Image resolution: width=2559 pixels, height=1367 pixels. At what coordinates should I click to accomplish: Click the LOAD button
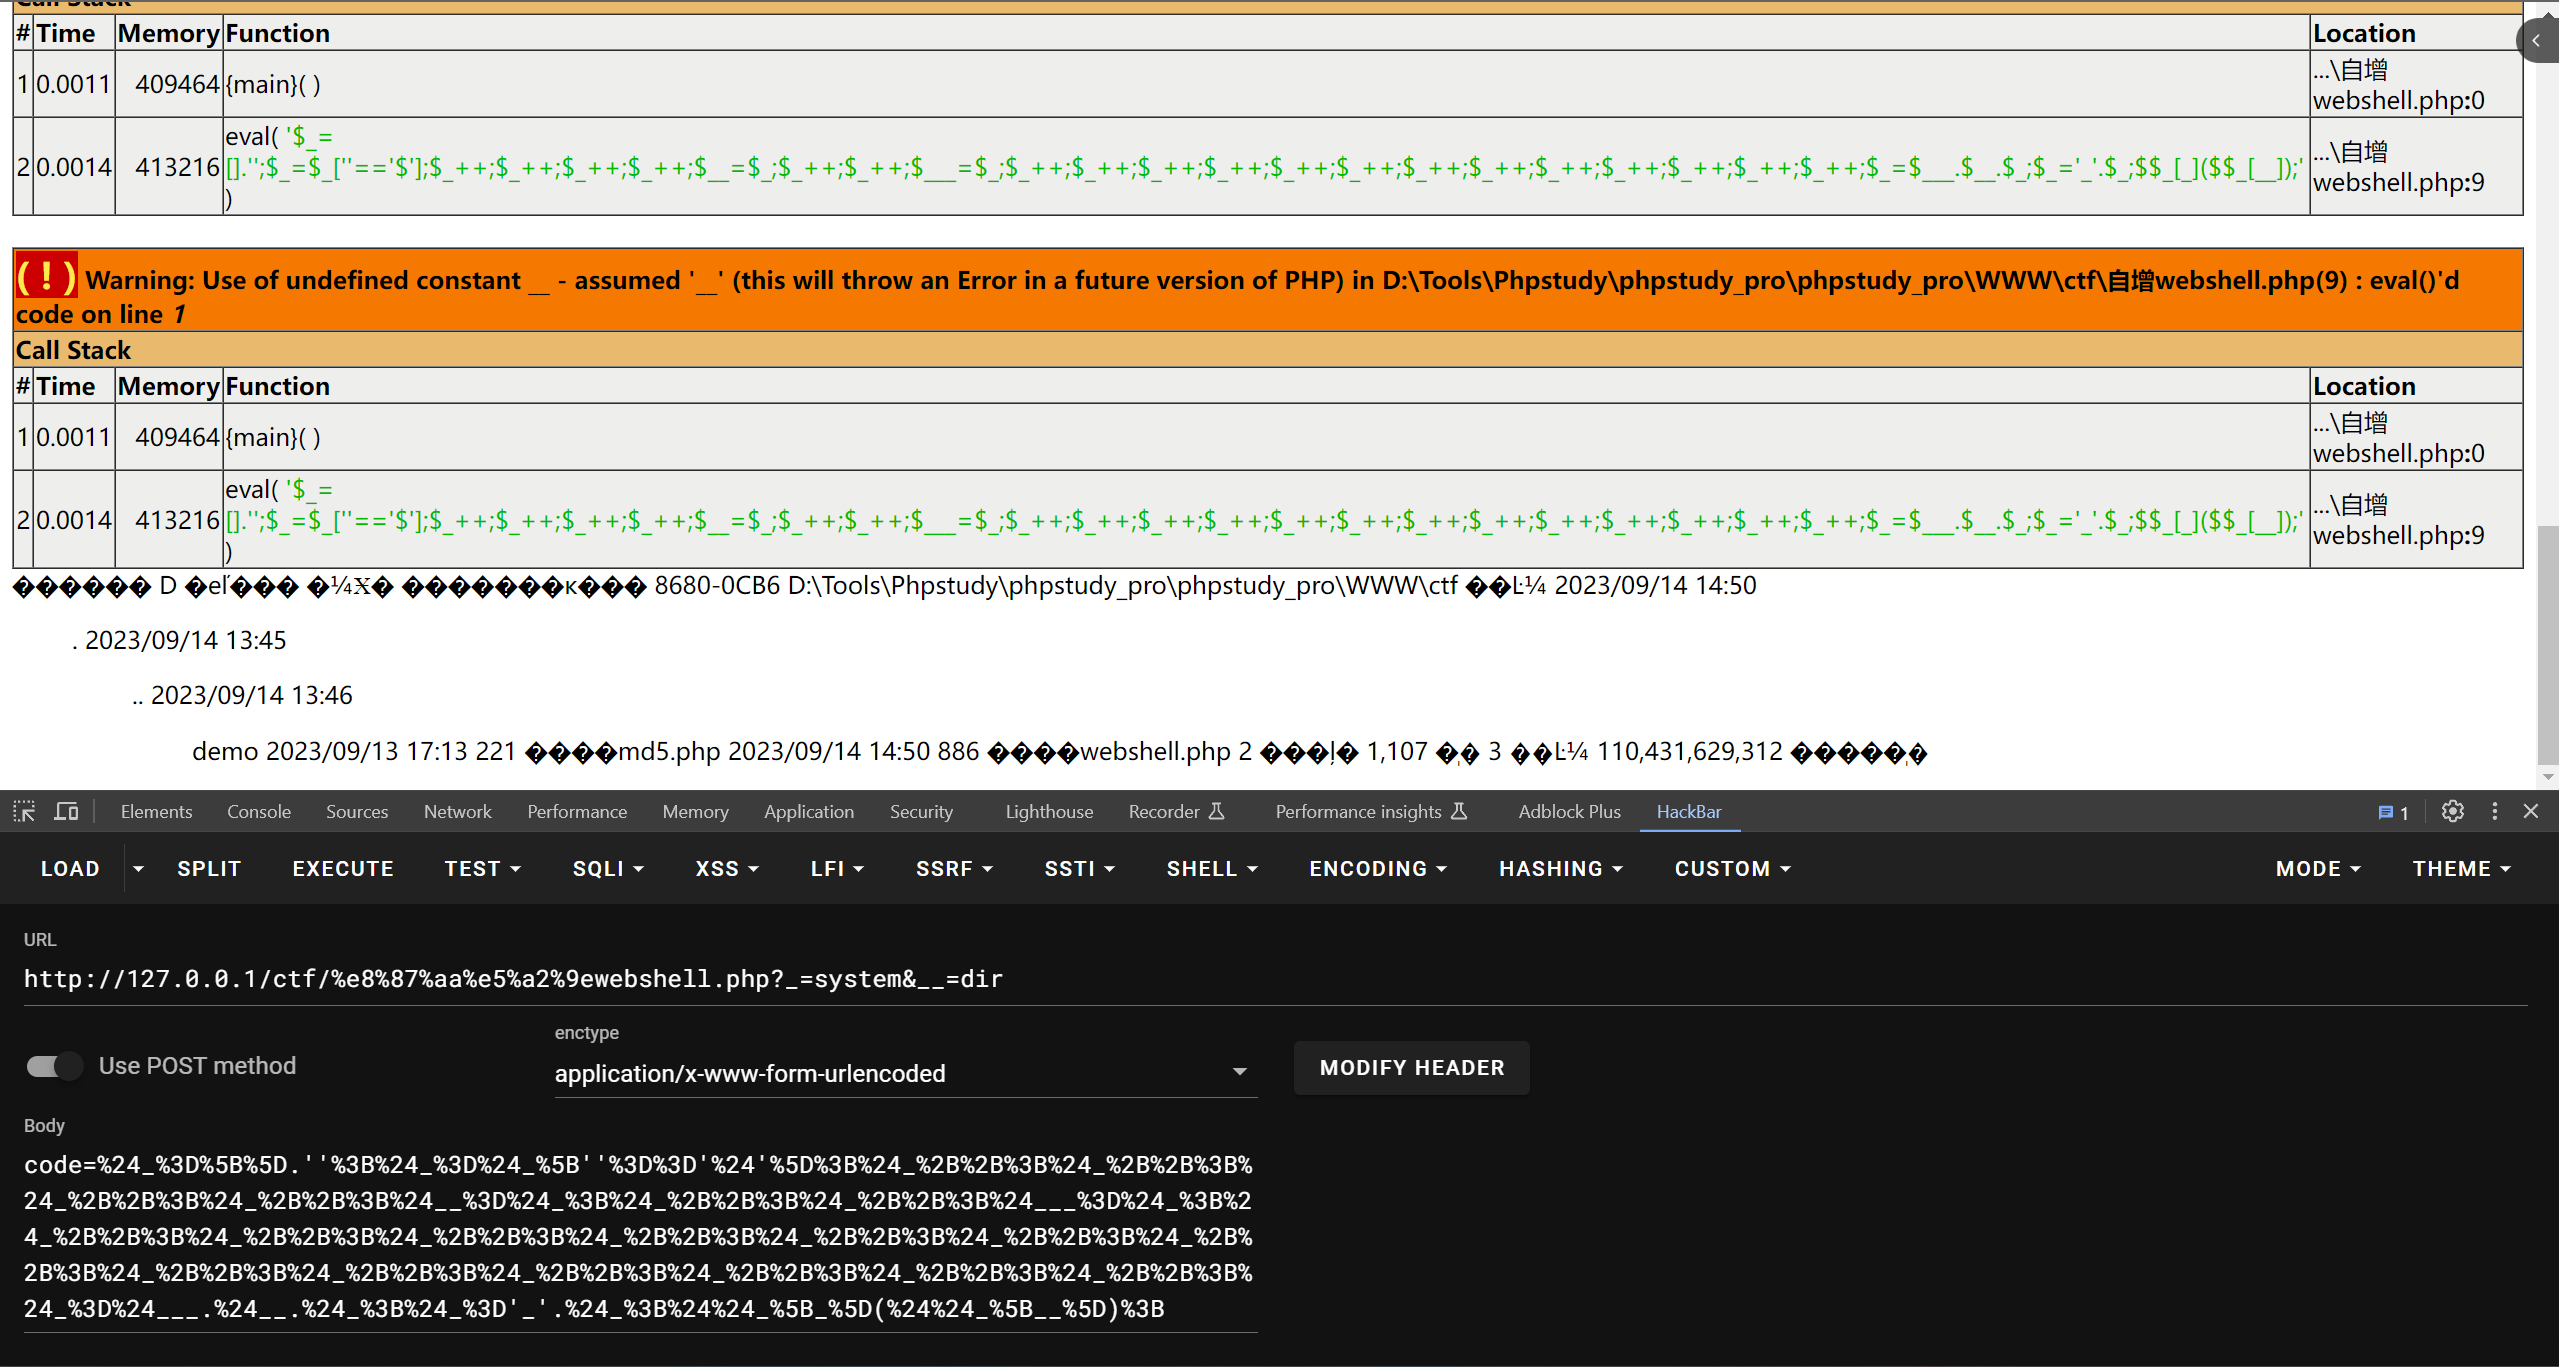(x=70, y=869)
